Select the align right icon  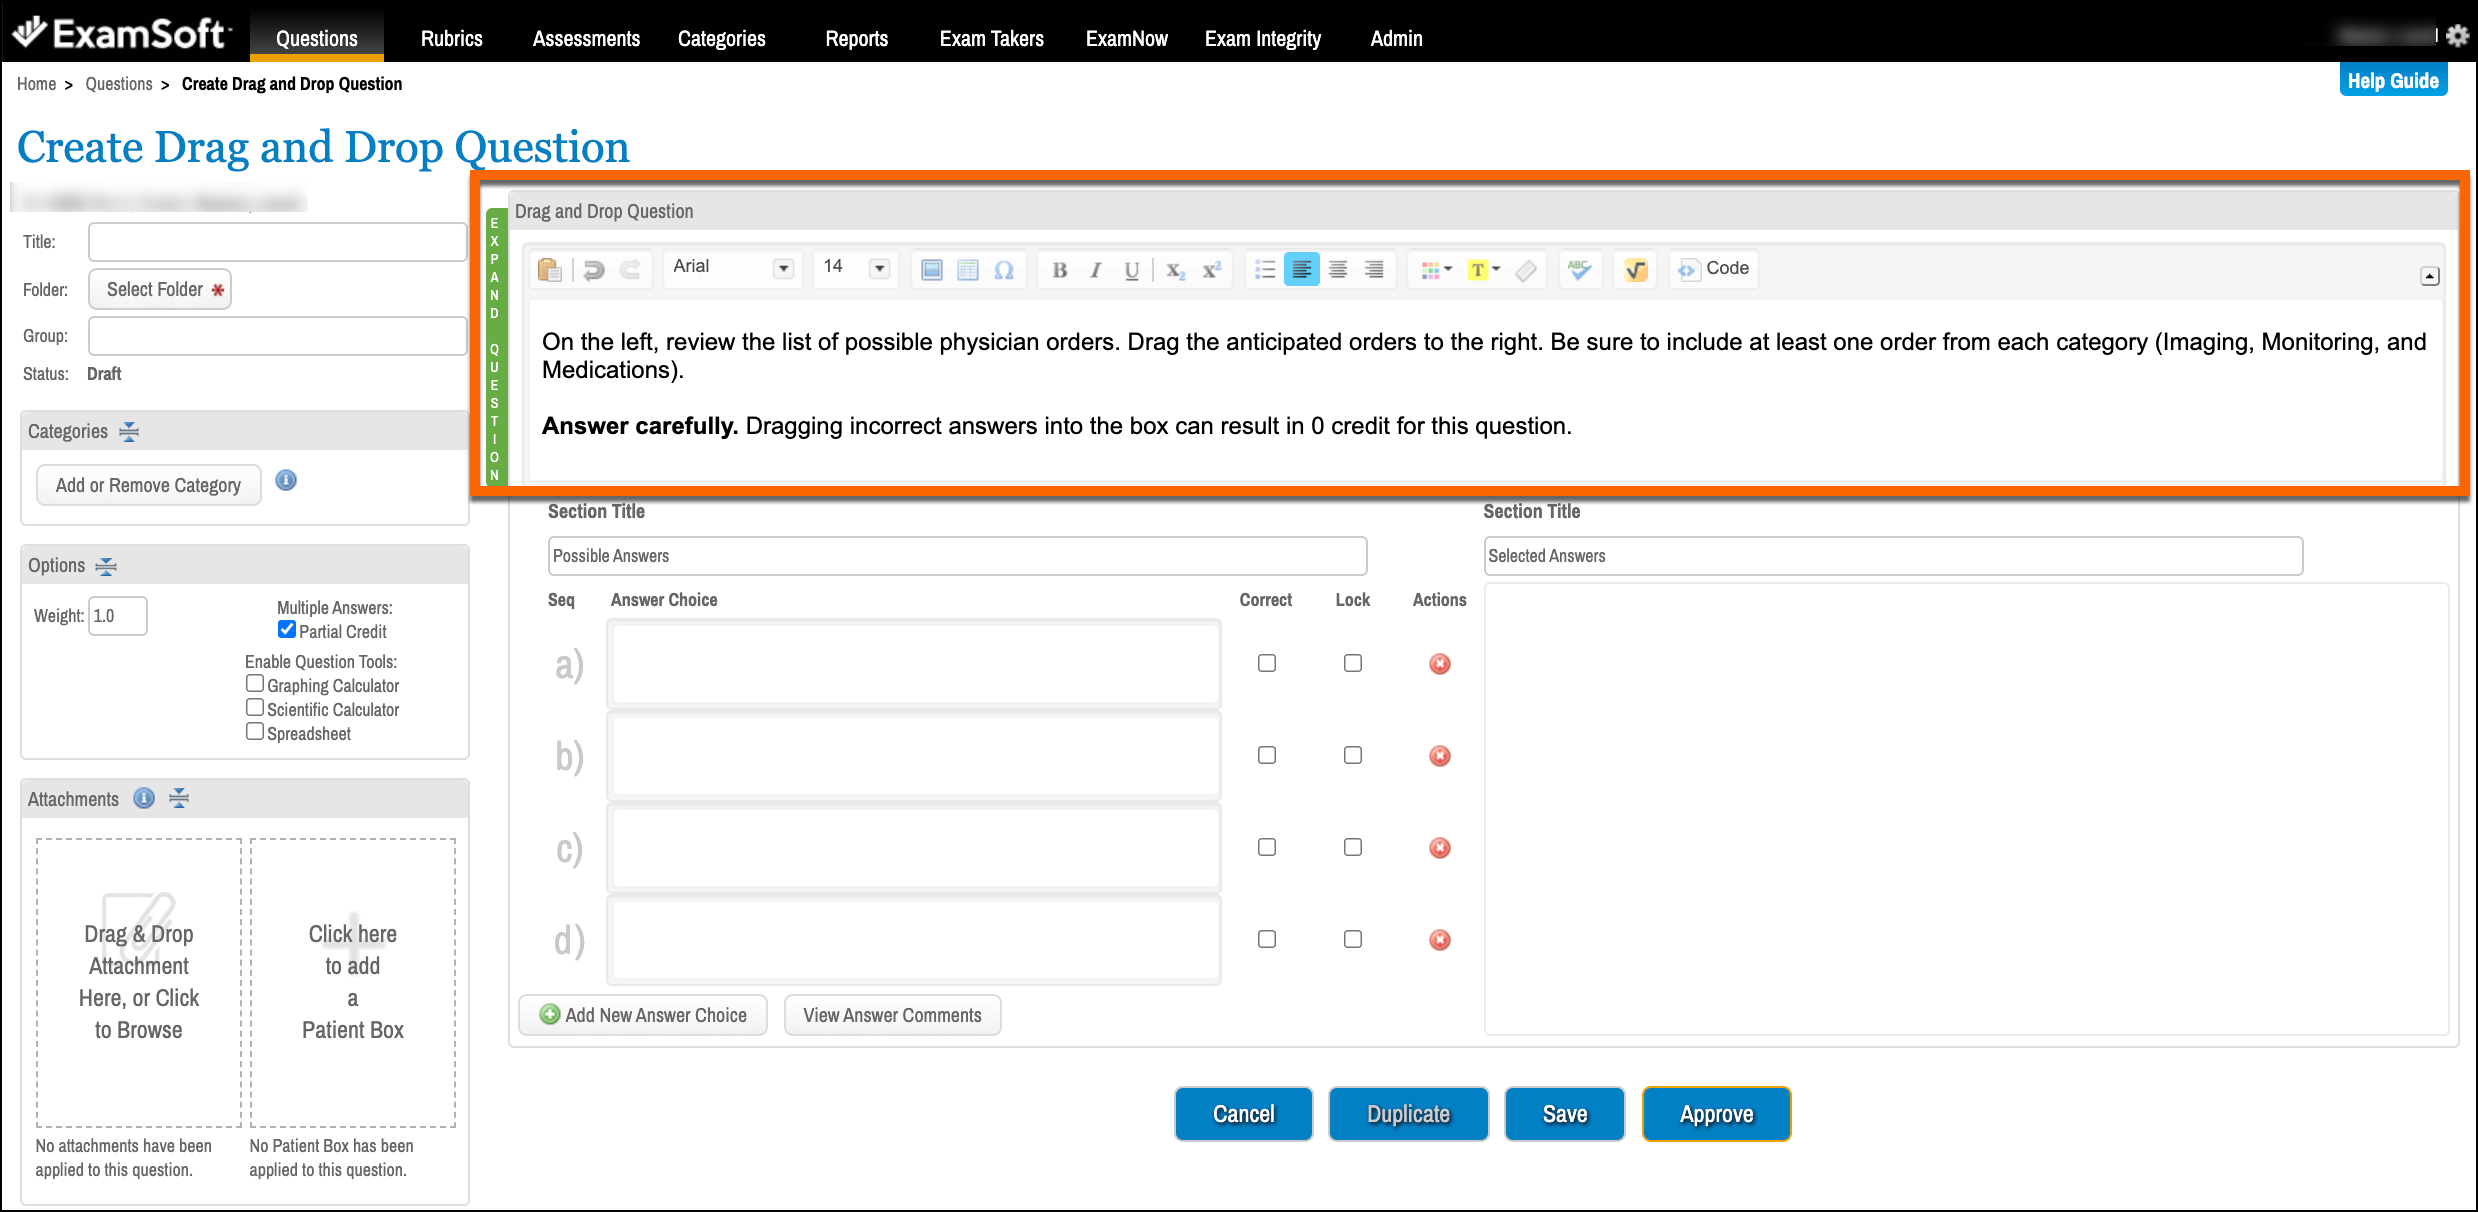[x=1375, y=270]
